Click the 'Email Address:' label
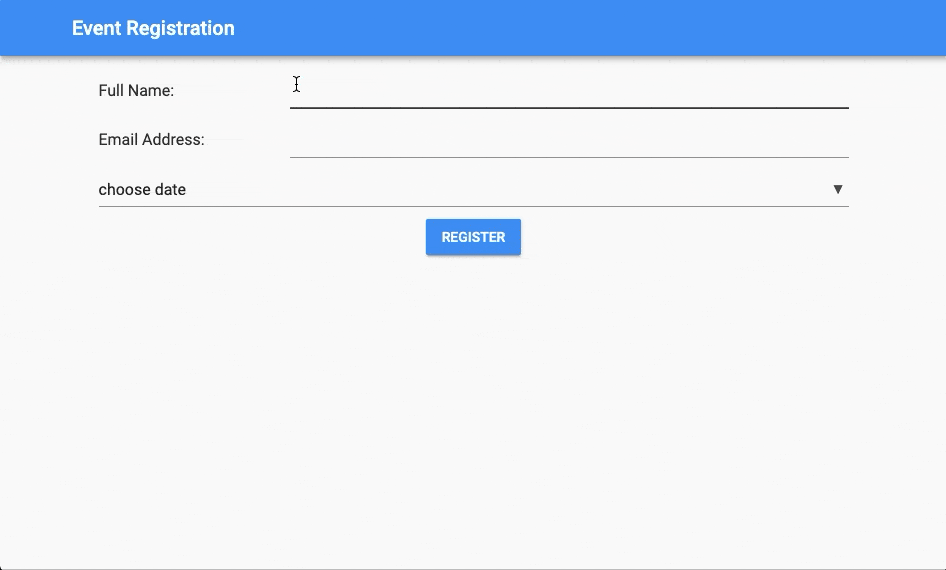Screen dimensions: 946x570 pyautogui.click(x=151, y=140)
